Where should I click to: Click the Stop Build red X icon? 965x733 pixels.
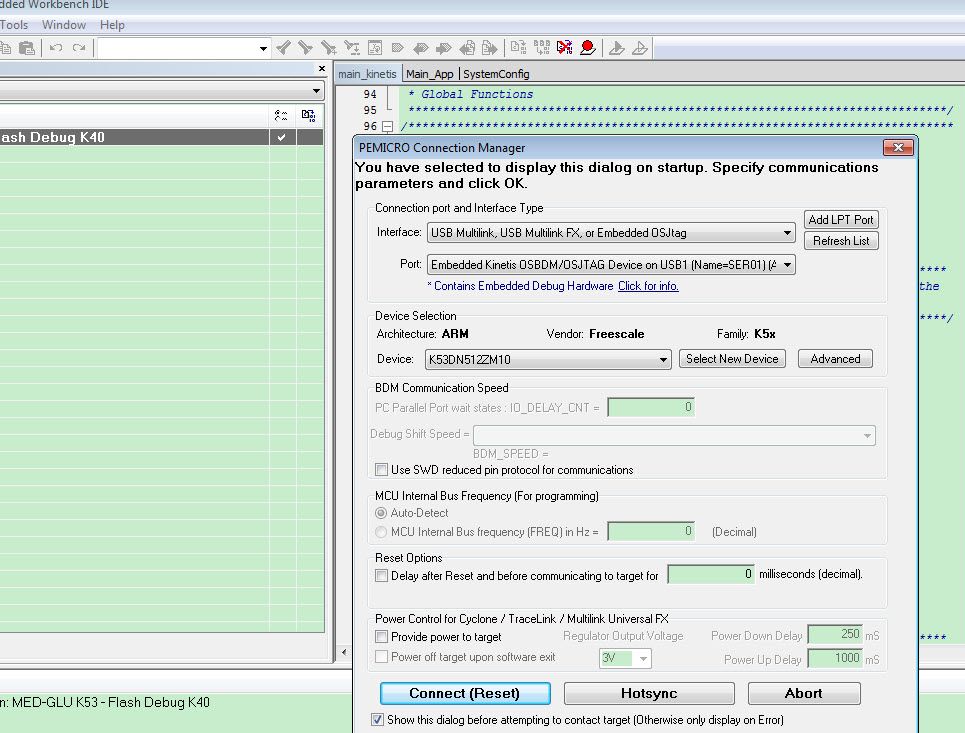564,48
